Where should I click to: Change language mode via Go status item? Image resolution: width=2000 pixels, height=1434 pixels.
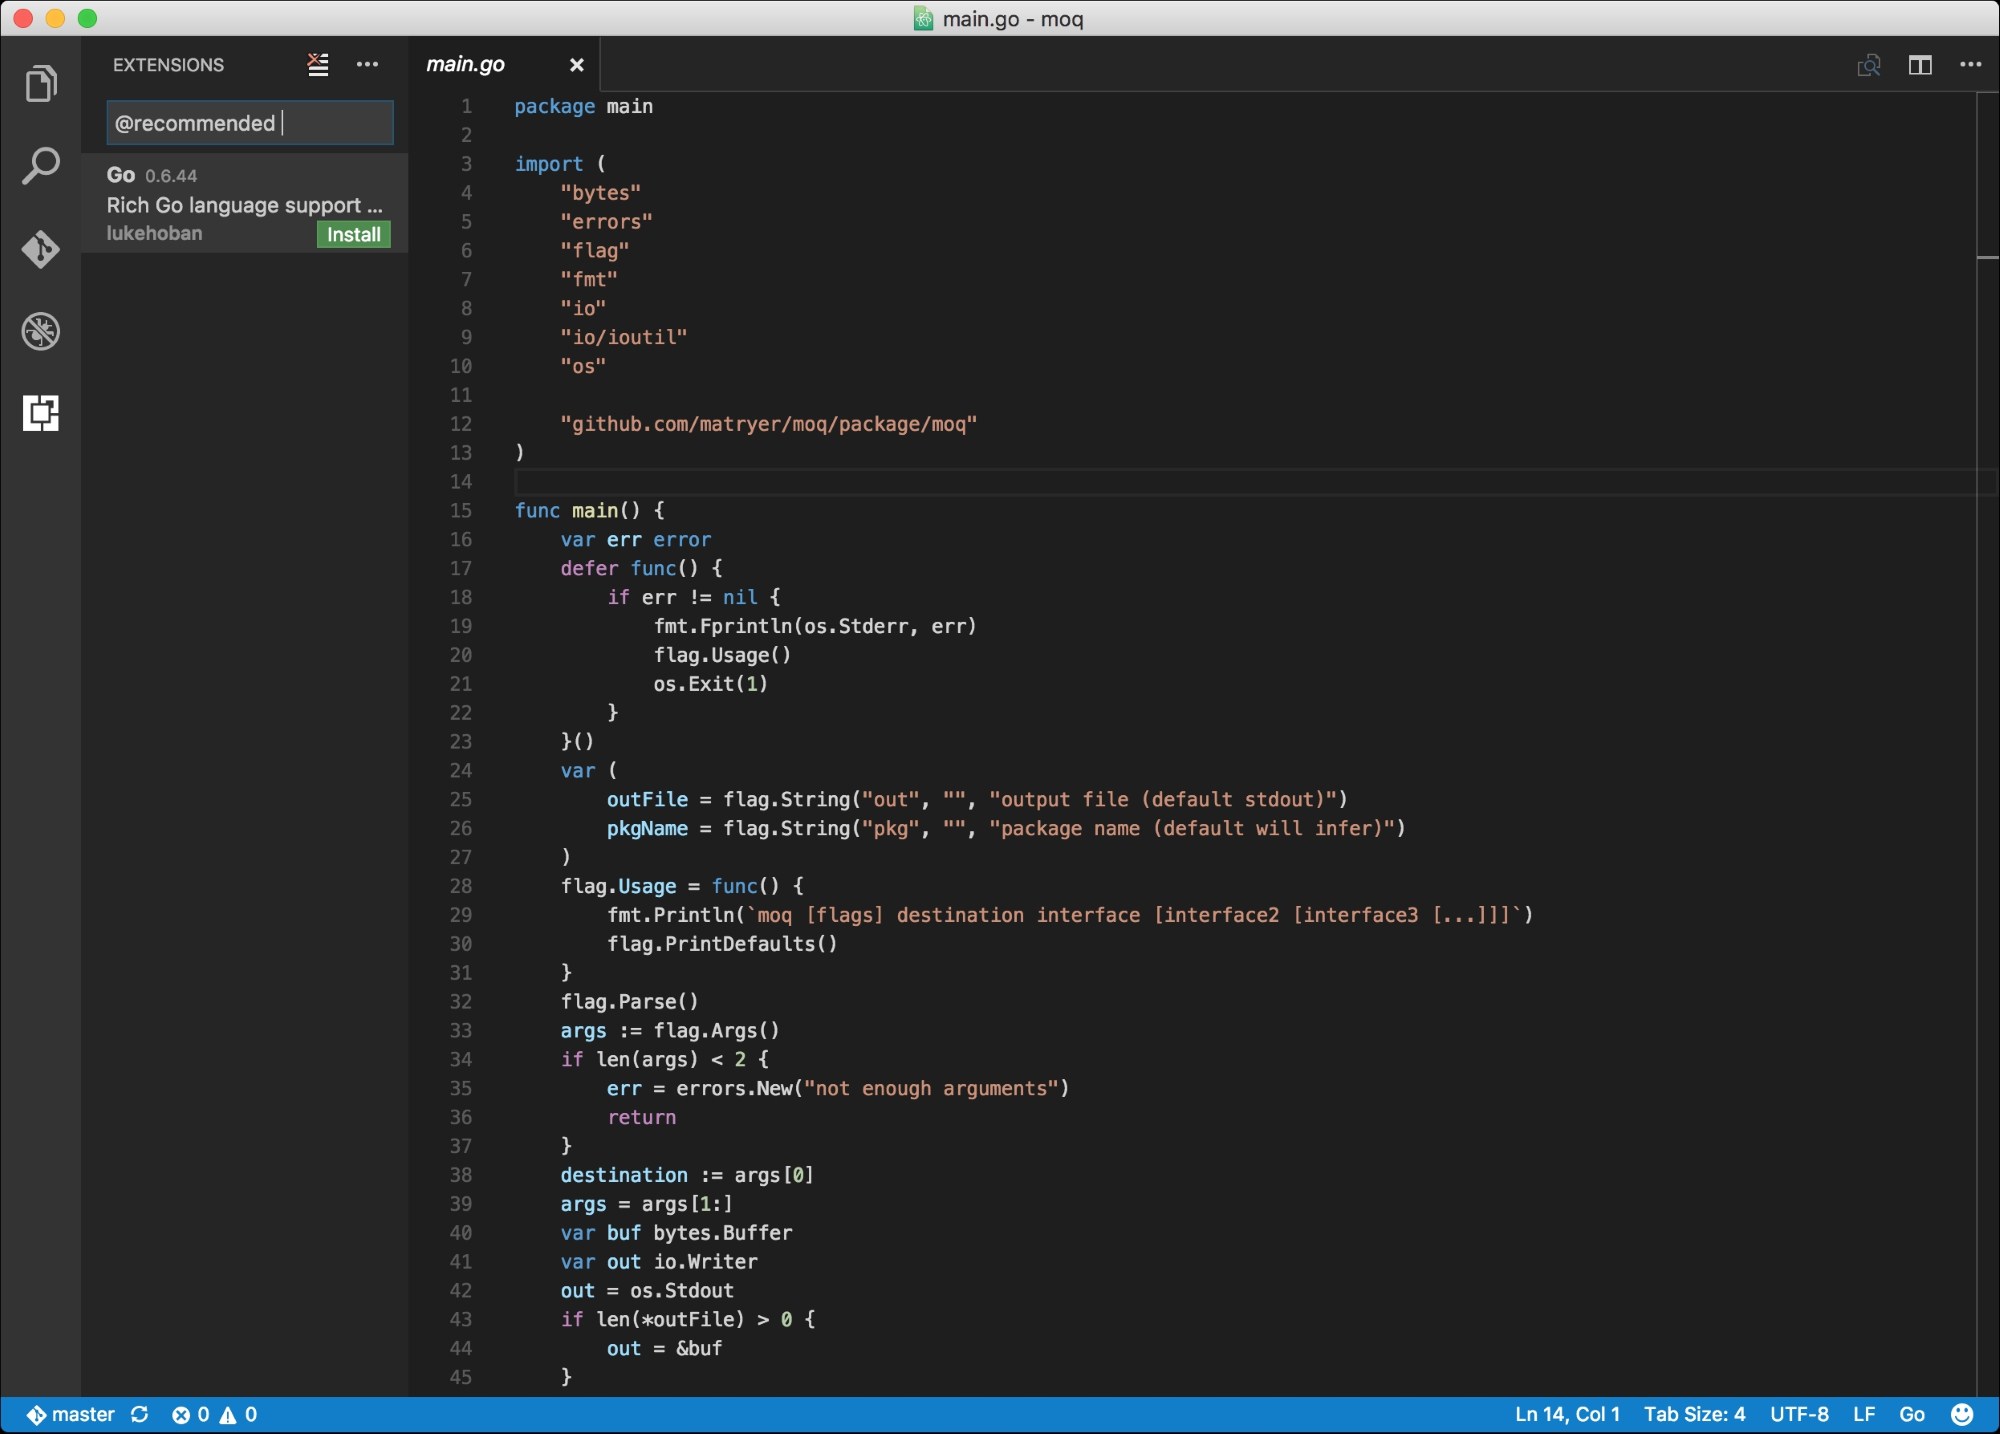1912,1414
